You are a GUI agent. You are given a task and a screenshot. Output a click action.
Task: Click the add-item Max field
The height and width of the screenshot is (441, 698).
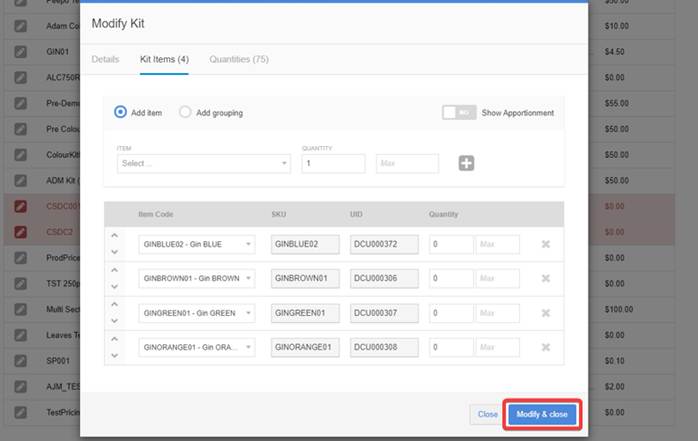(x=407, y=163)
